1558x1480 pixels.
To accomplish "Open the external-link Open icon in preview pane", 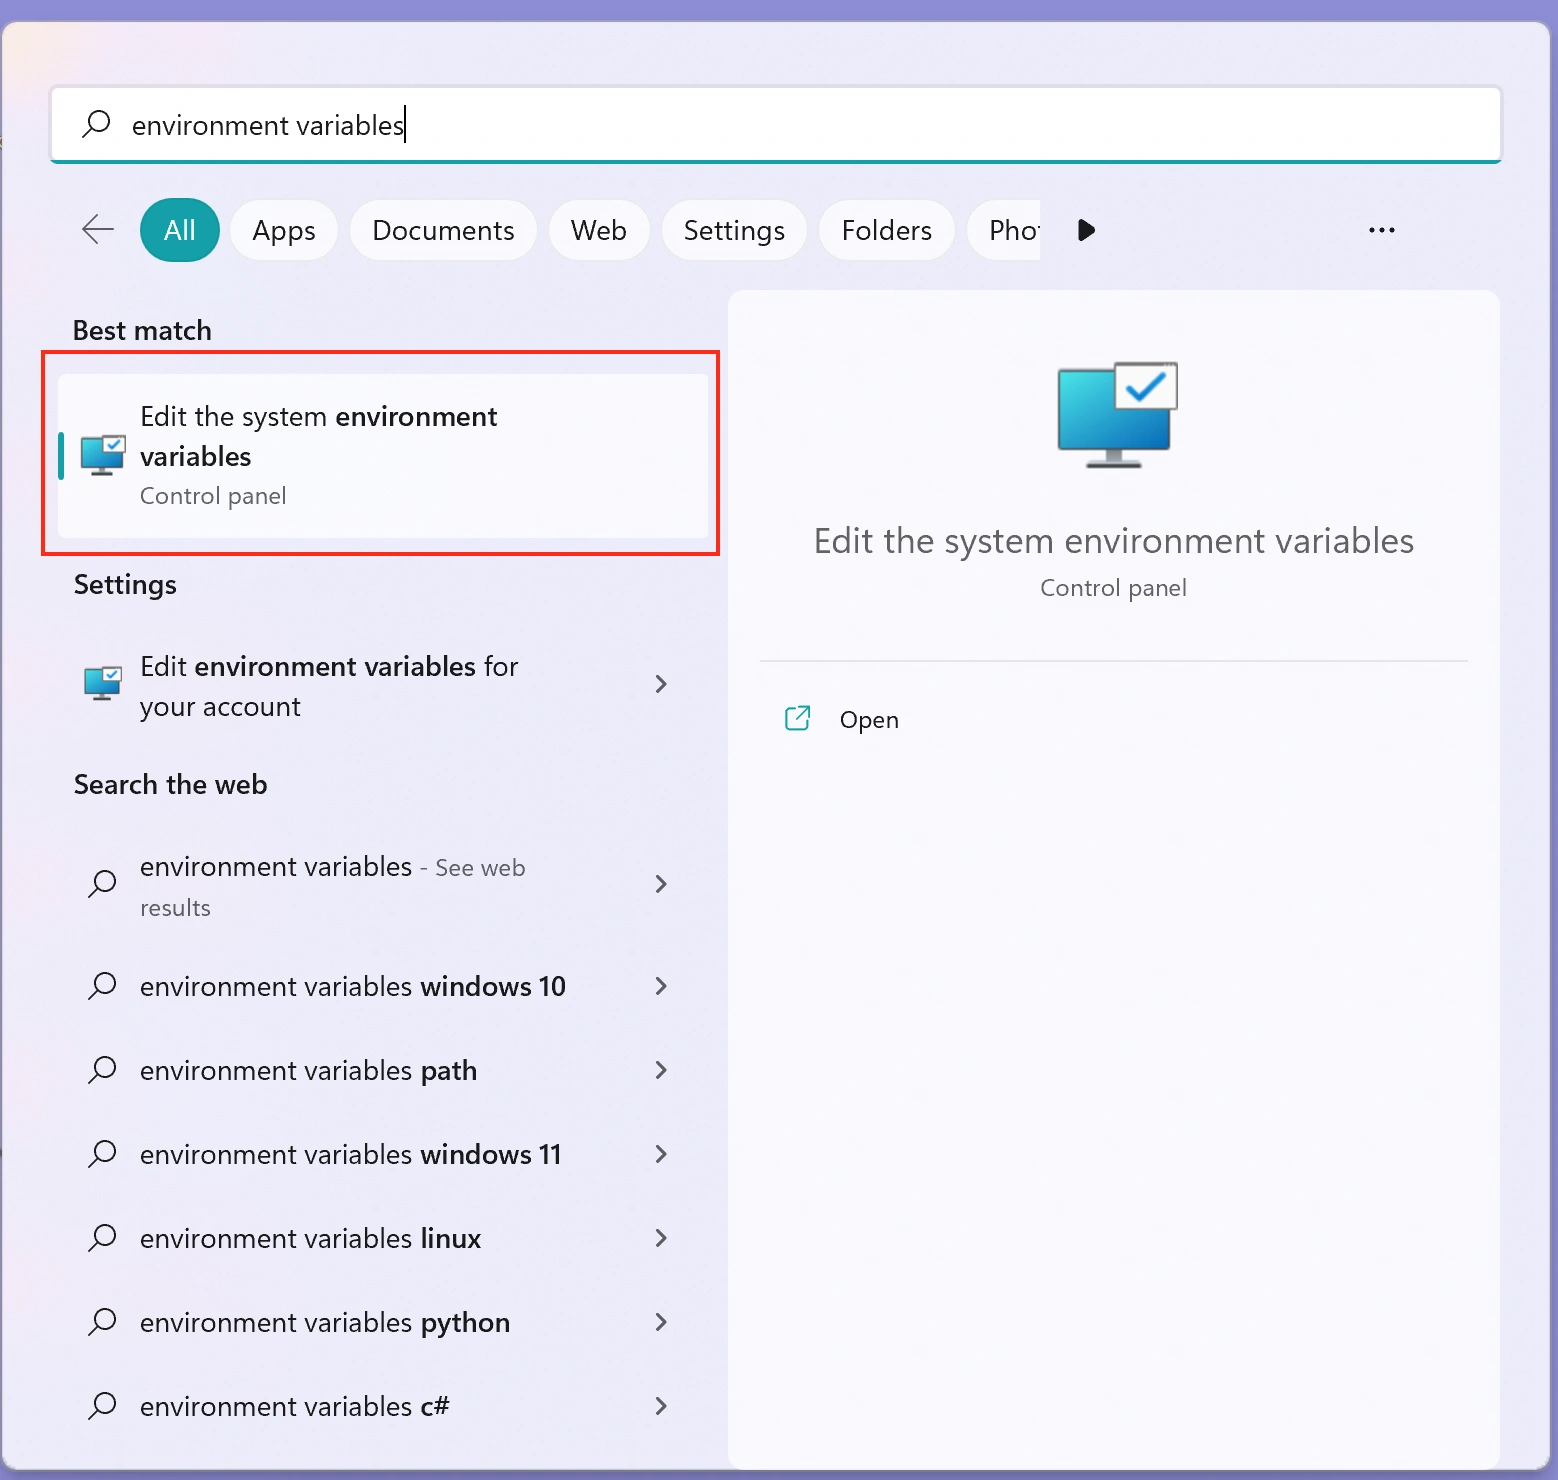I will [x=797, y=719].
